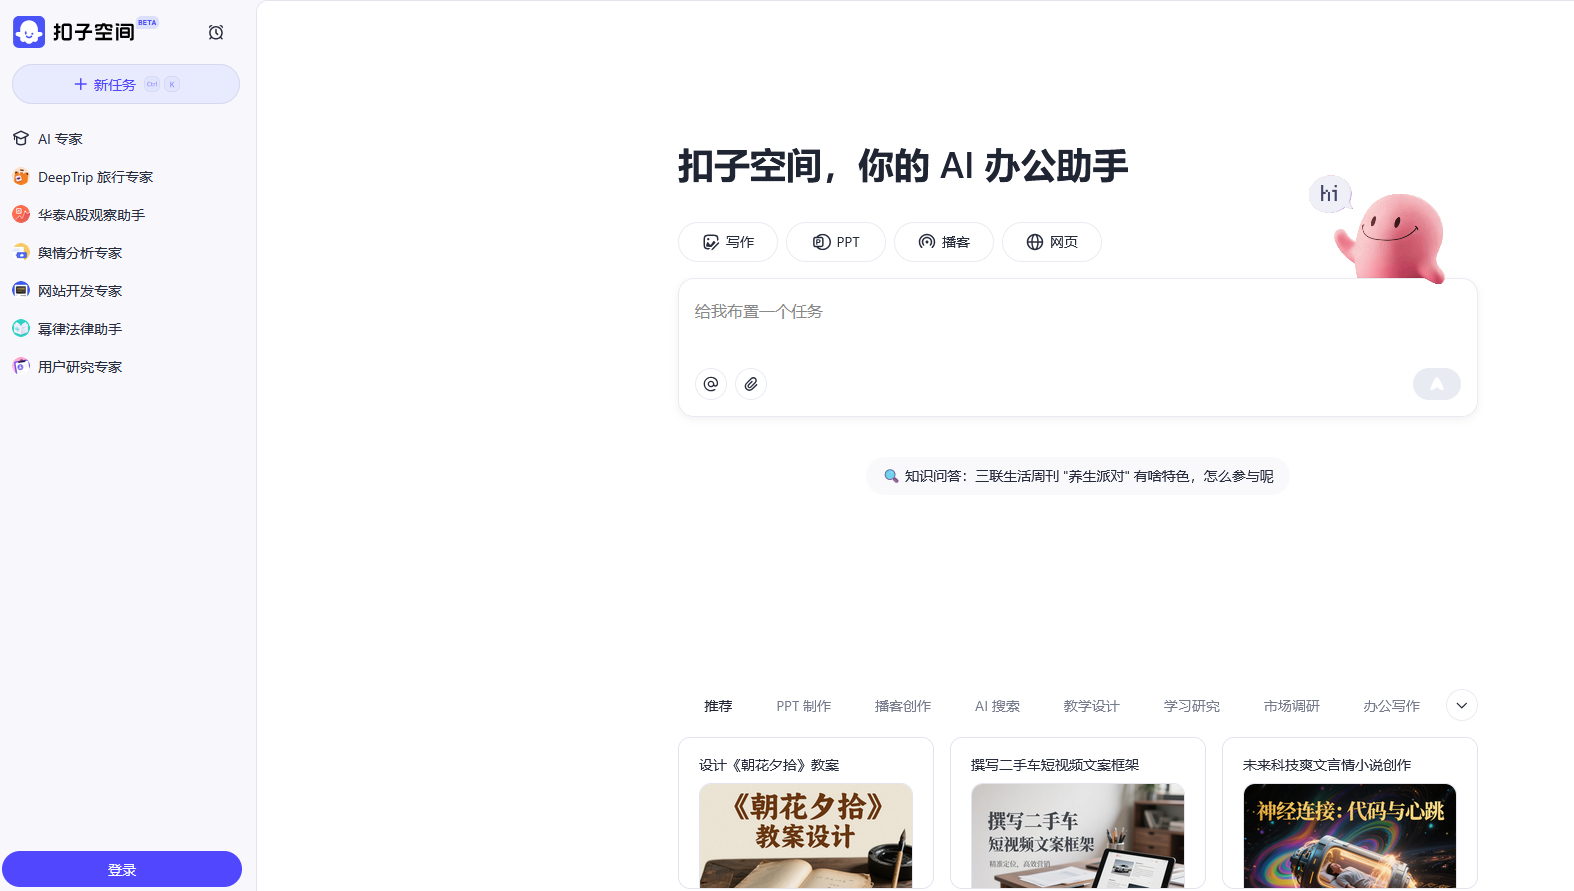Open the 知识问答 三联生活周刊 suggestion

tap(1078, 476)
